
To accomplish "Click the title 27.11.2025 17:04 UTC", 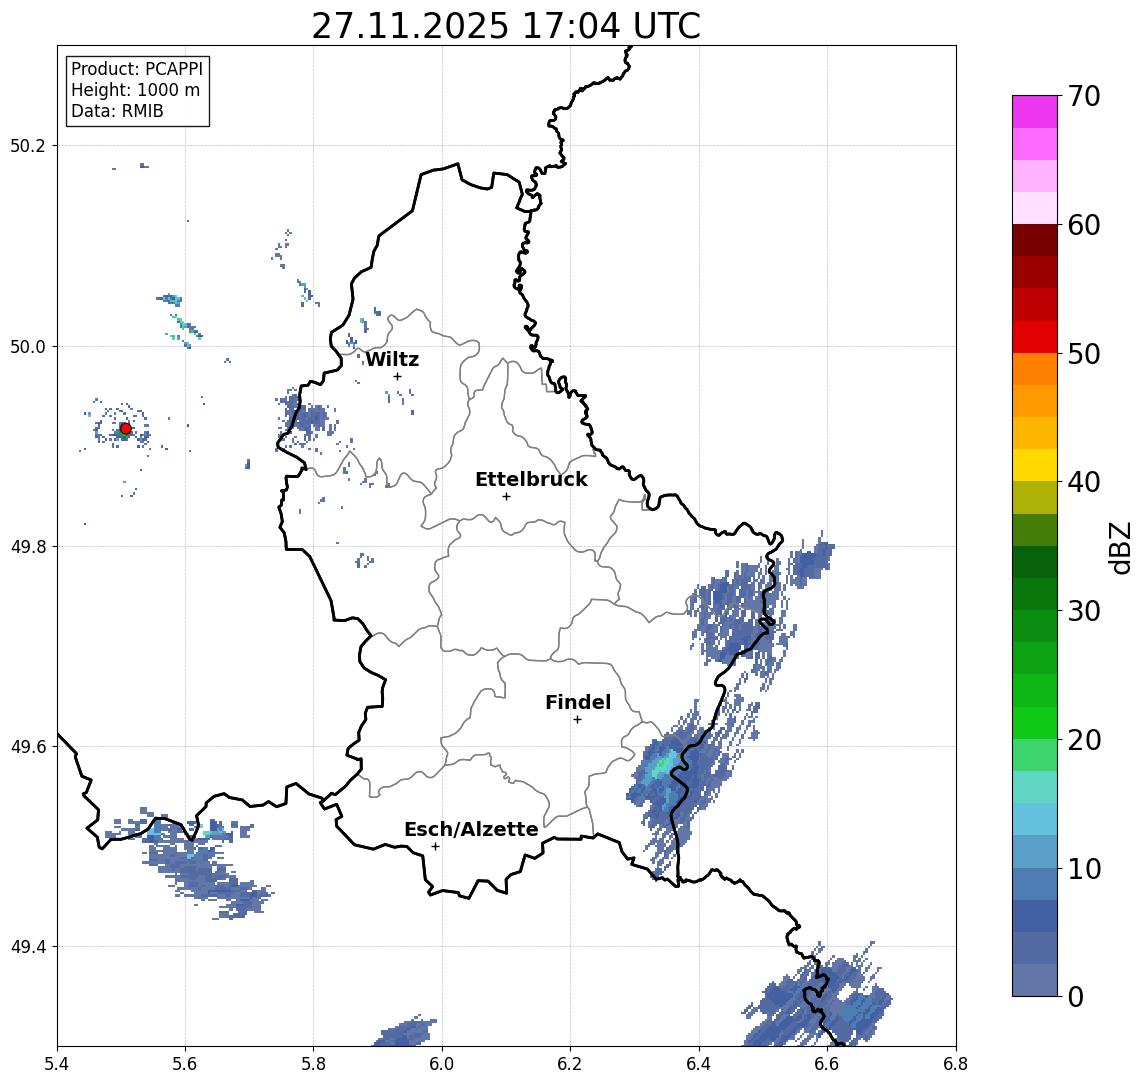I will (506, 26).
